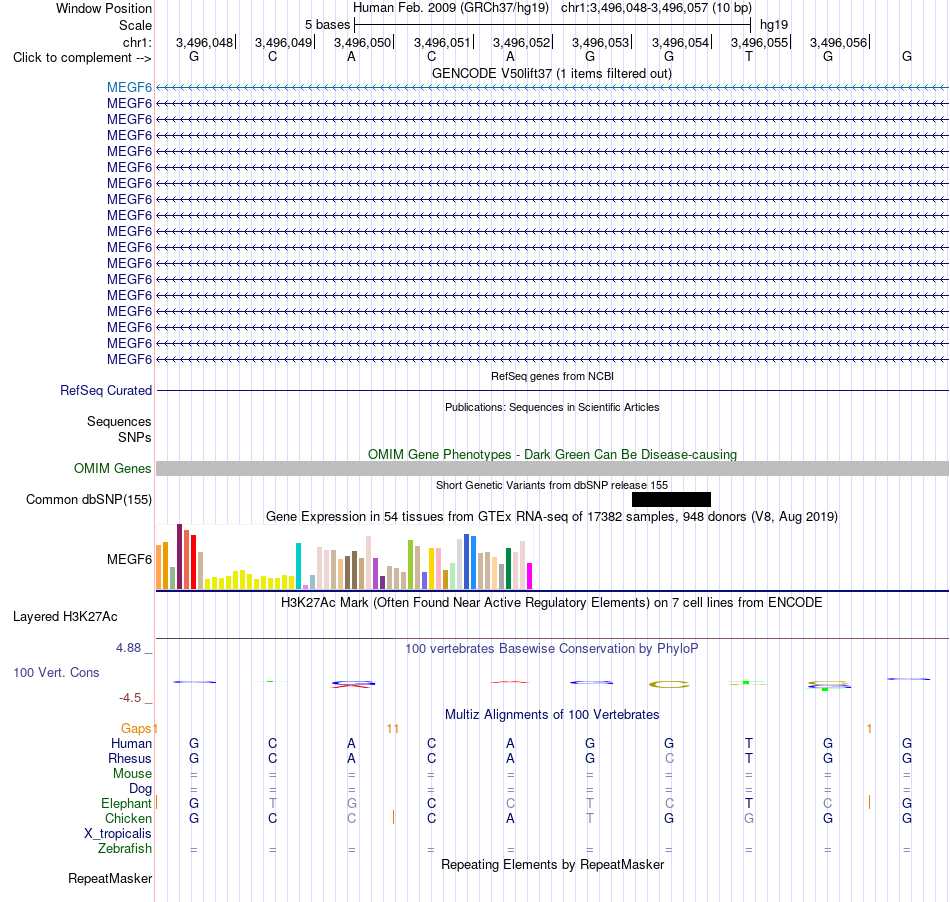This screenshot has width=950, height=902.
Task: Click the 'Scale' label
Action: click(x=135, y=25)
